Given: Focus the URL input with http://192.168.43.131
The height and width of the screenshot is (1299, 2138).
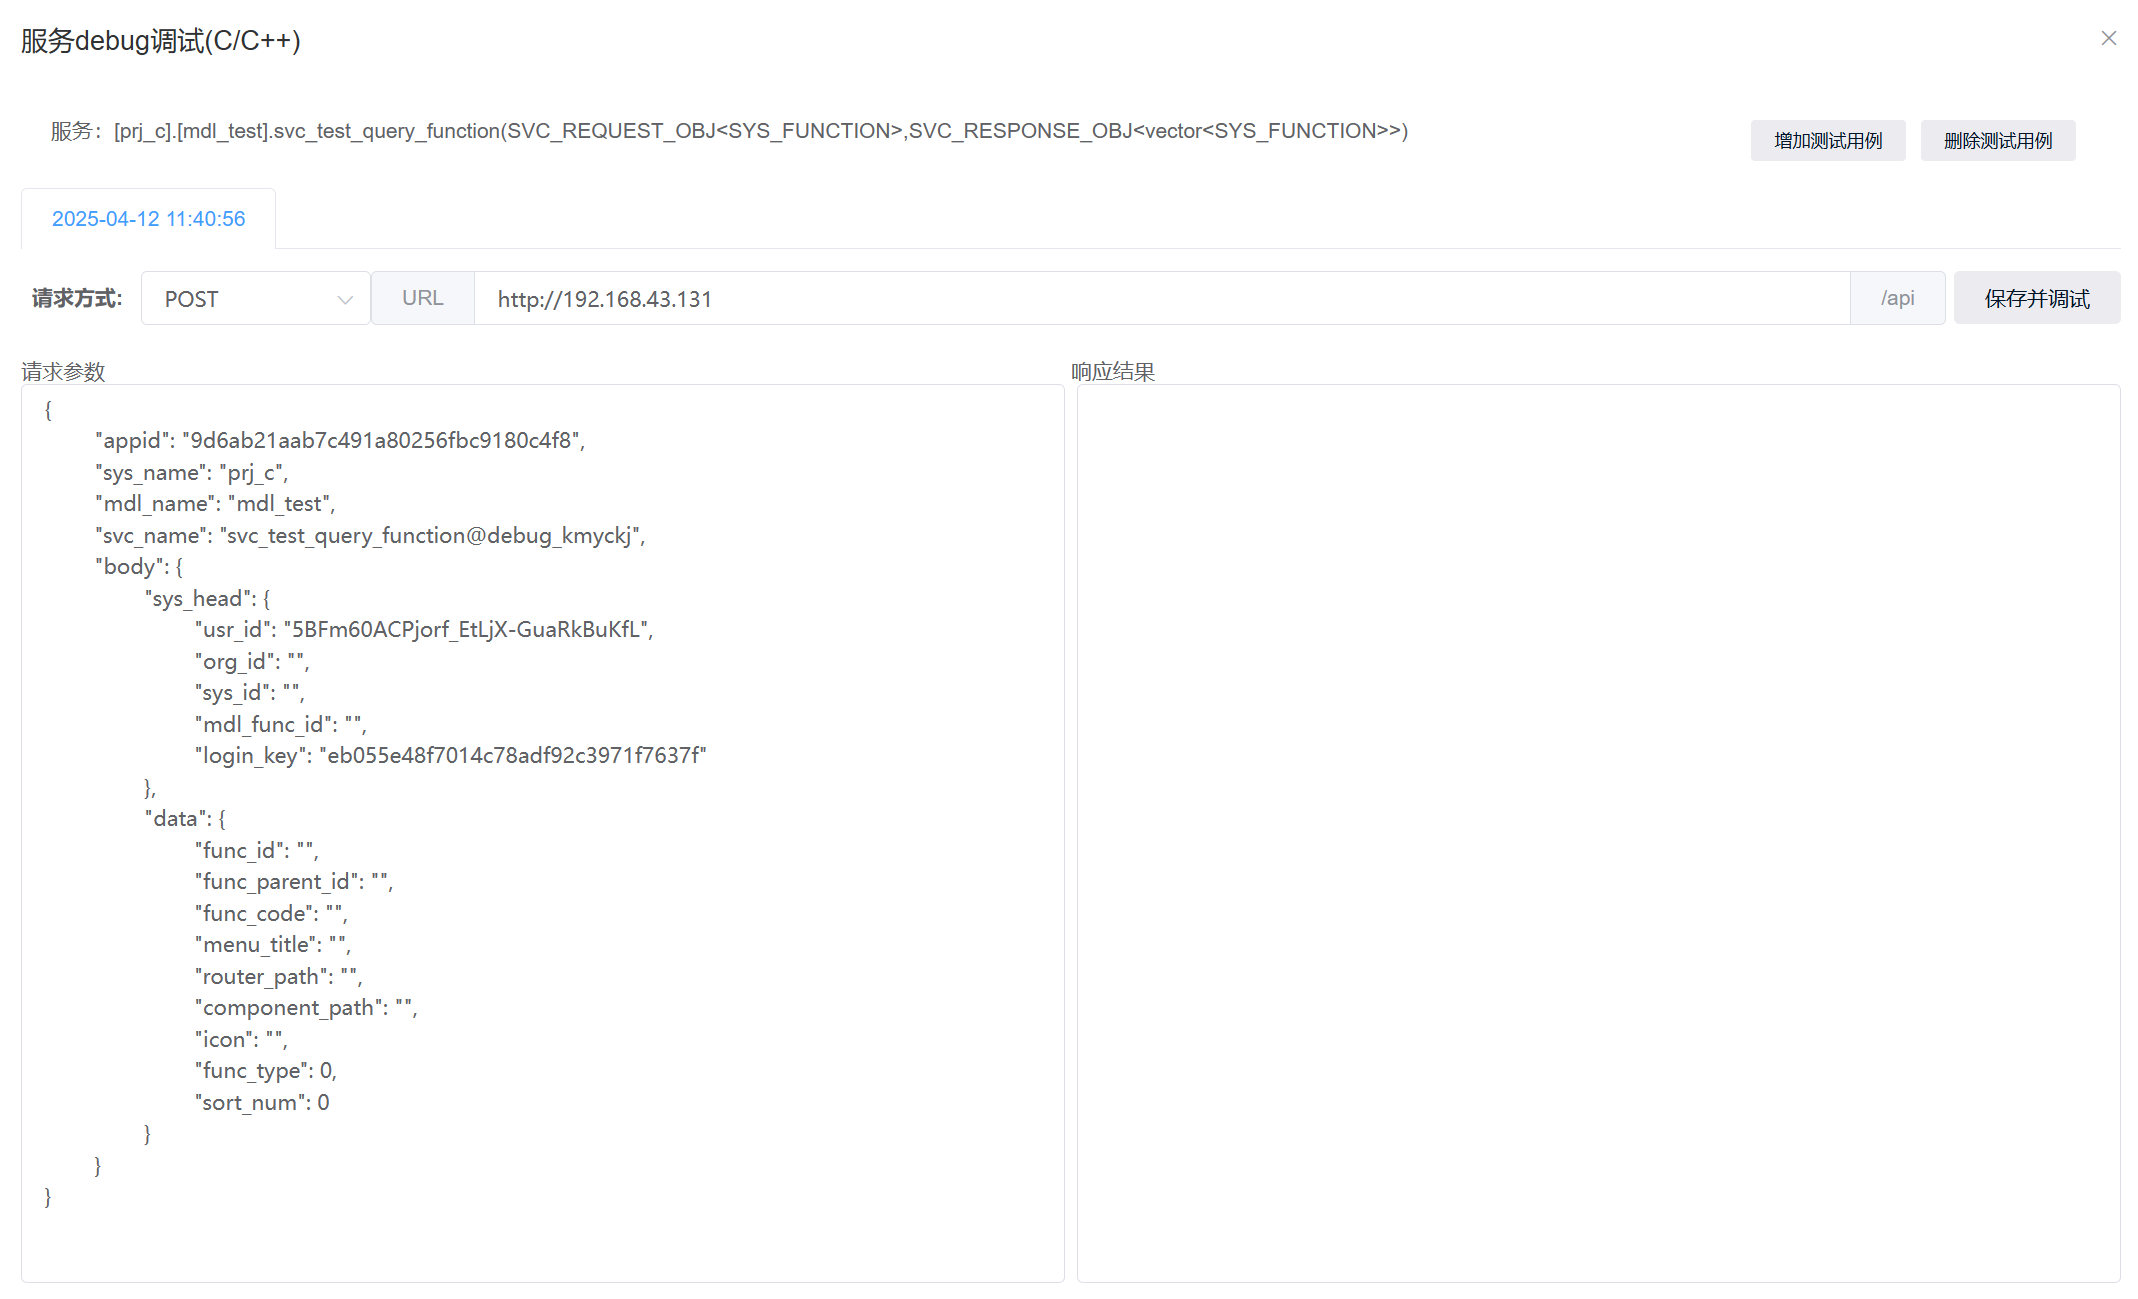Looking at the screenshot, I should (x=1160, y=299).
